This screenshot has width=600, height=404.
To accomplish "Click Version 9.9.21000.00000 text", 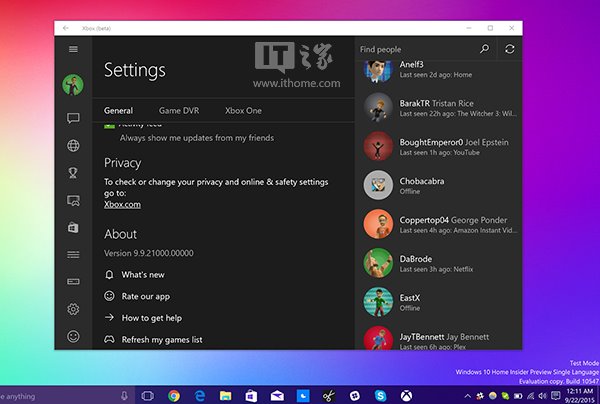I will point(148,253).
